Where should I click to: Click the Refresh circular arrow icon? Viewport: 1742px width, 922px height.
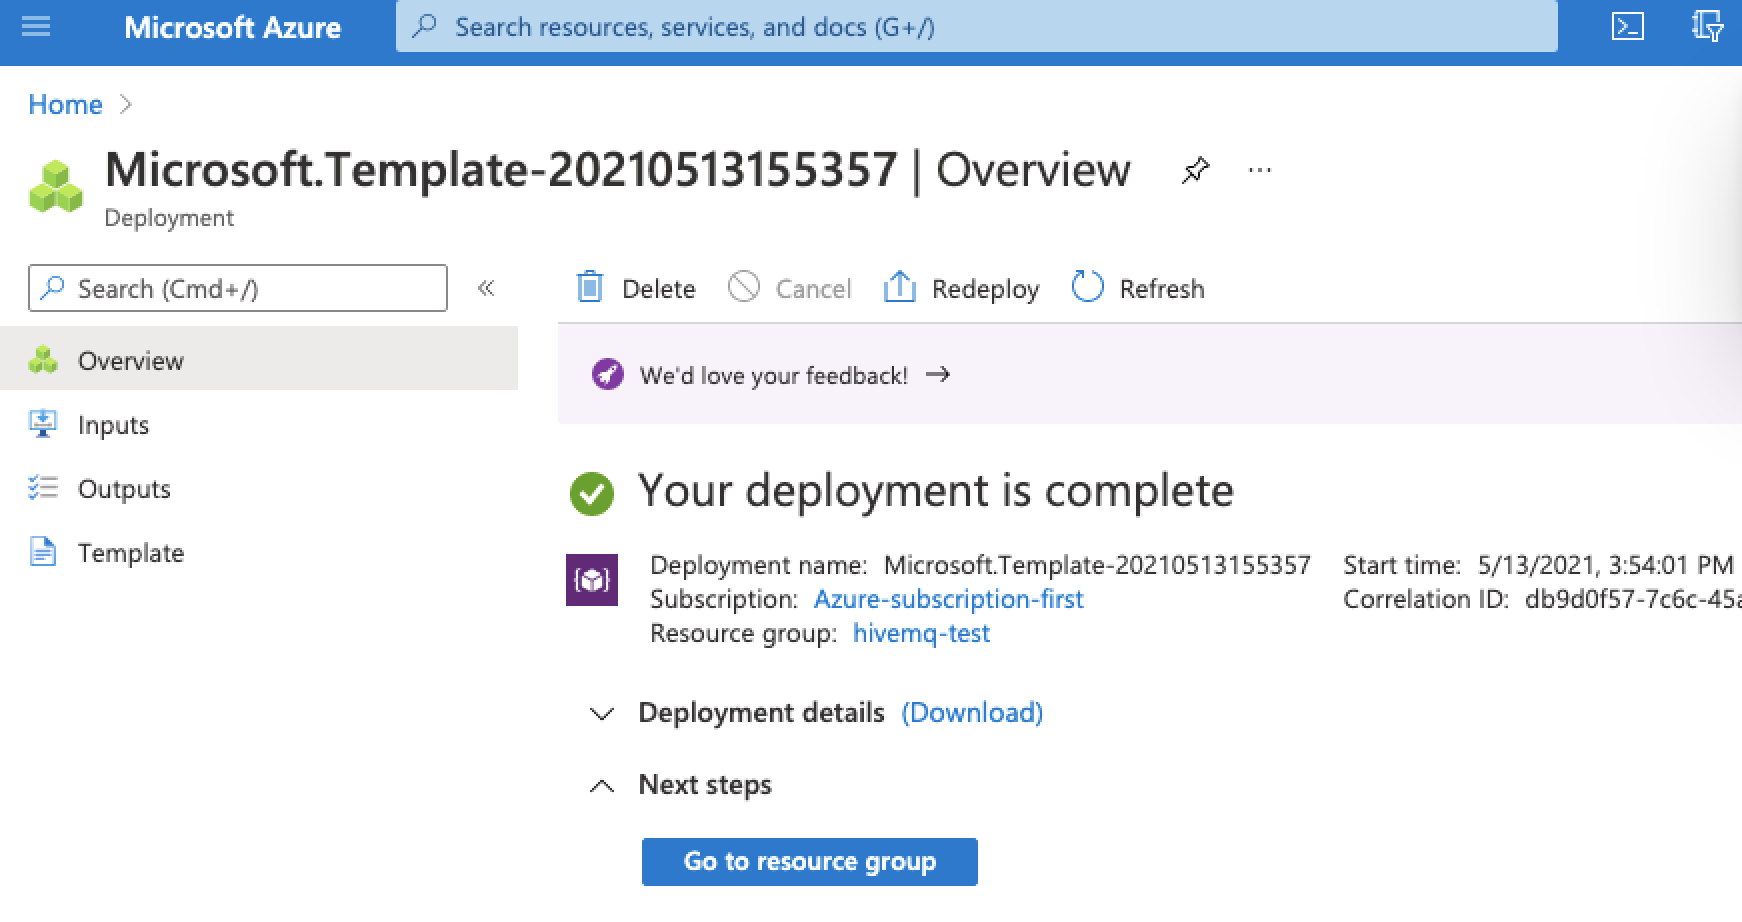pos(1087,287)
